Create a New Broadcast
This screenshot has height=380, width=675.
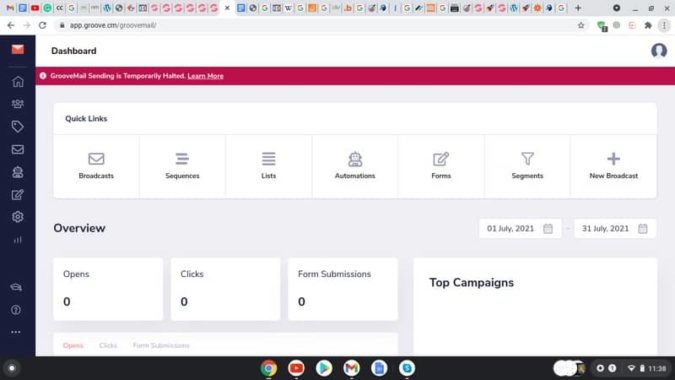tap(613, 166)
